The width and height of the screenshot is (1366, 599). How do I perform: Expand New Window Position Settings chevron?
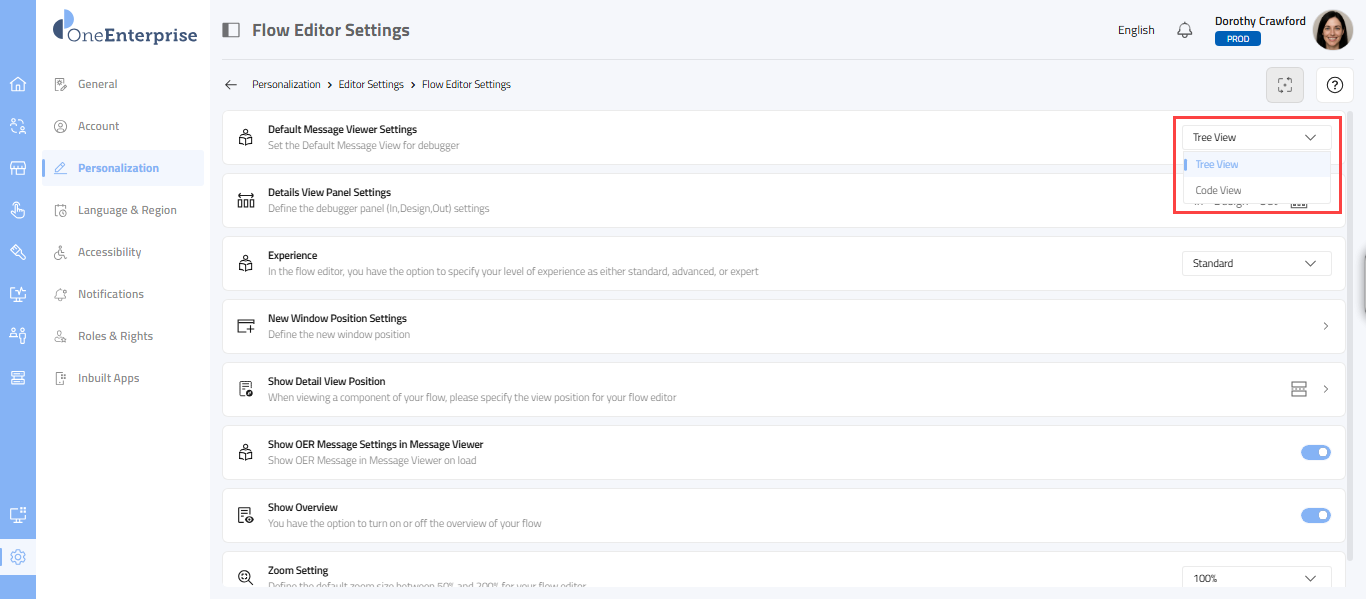point(1326,326)
